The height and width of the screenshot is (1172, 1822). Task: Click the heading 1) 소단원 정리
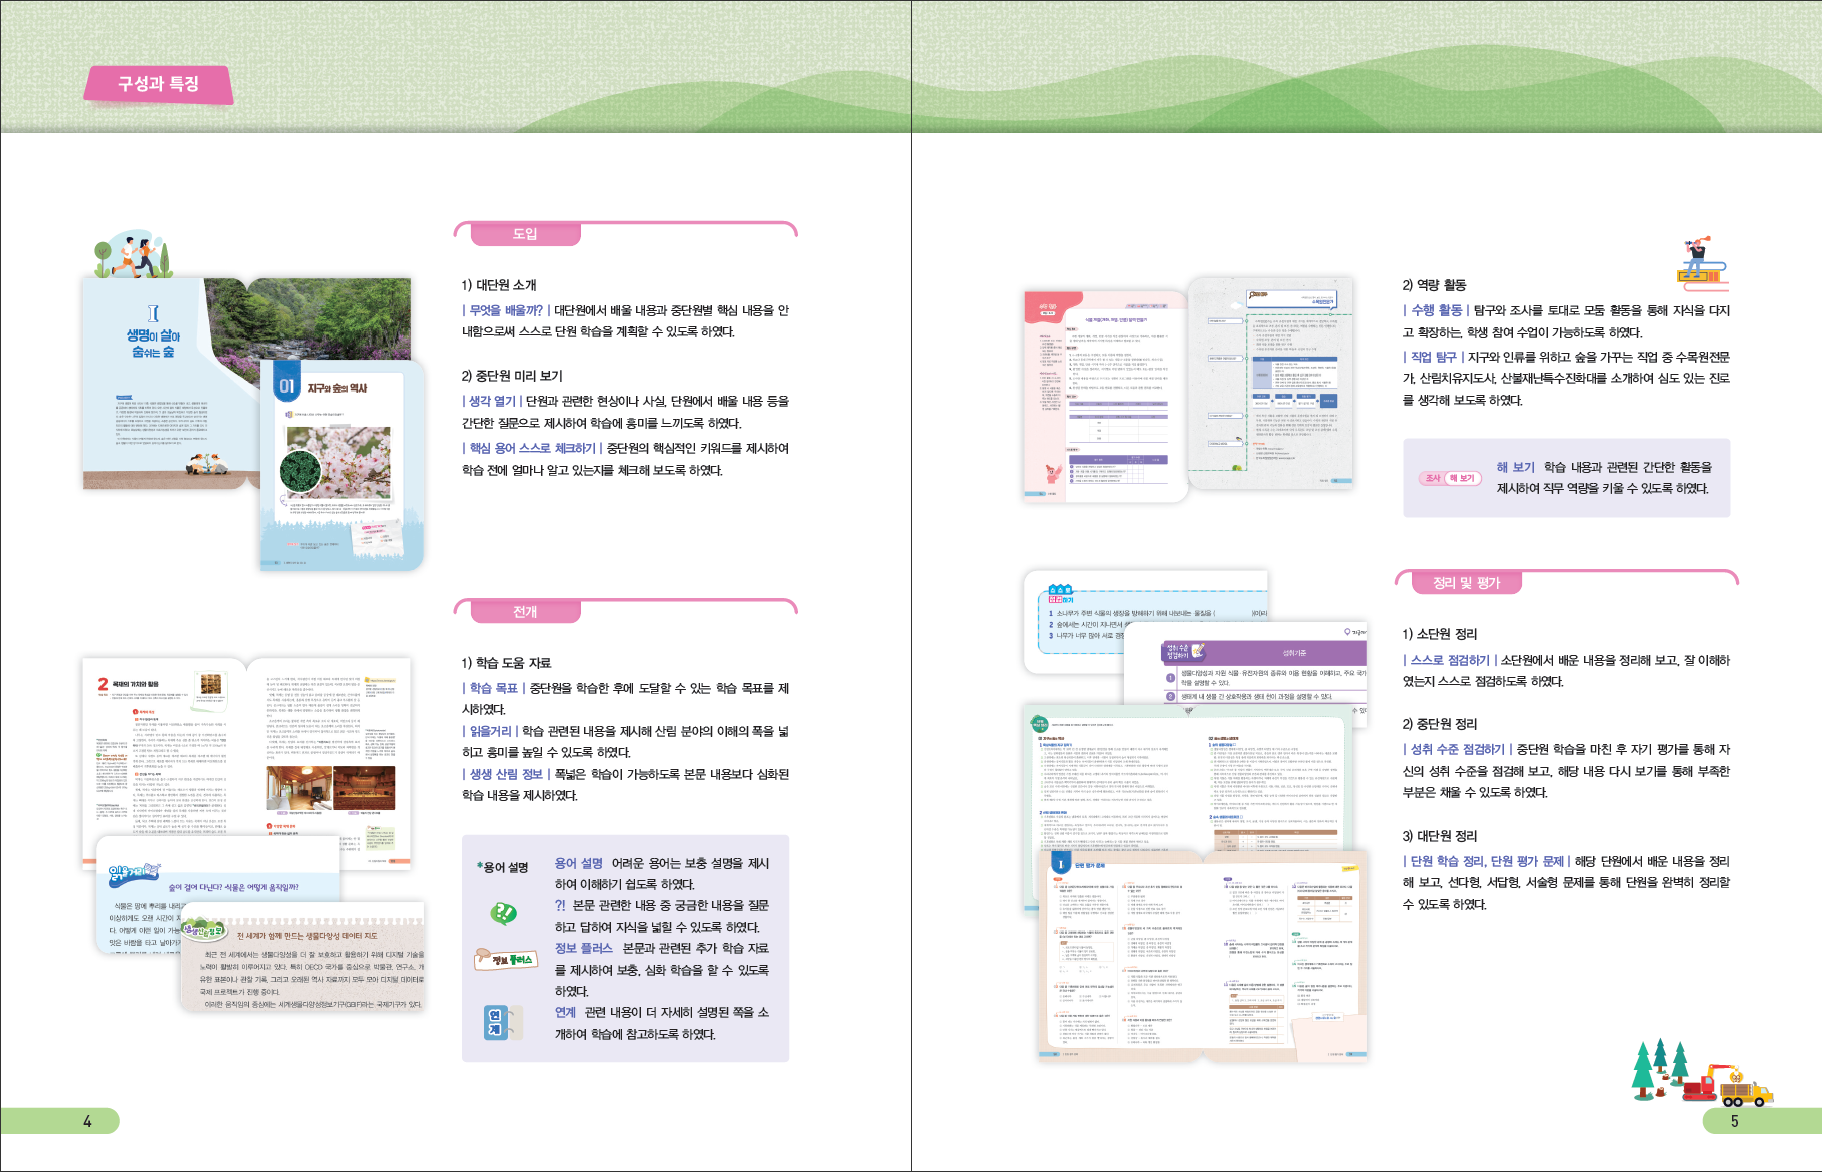click(1440, 634)
